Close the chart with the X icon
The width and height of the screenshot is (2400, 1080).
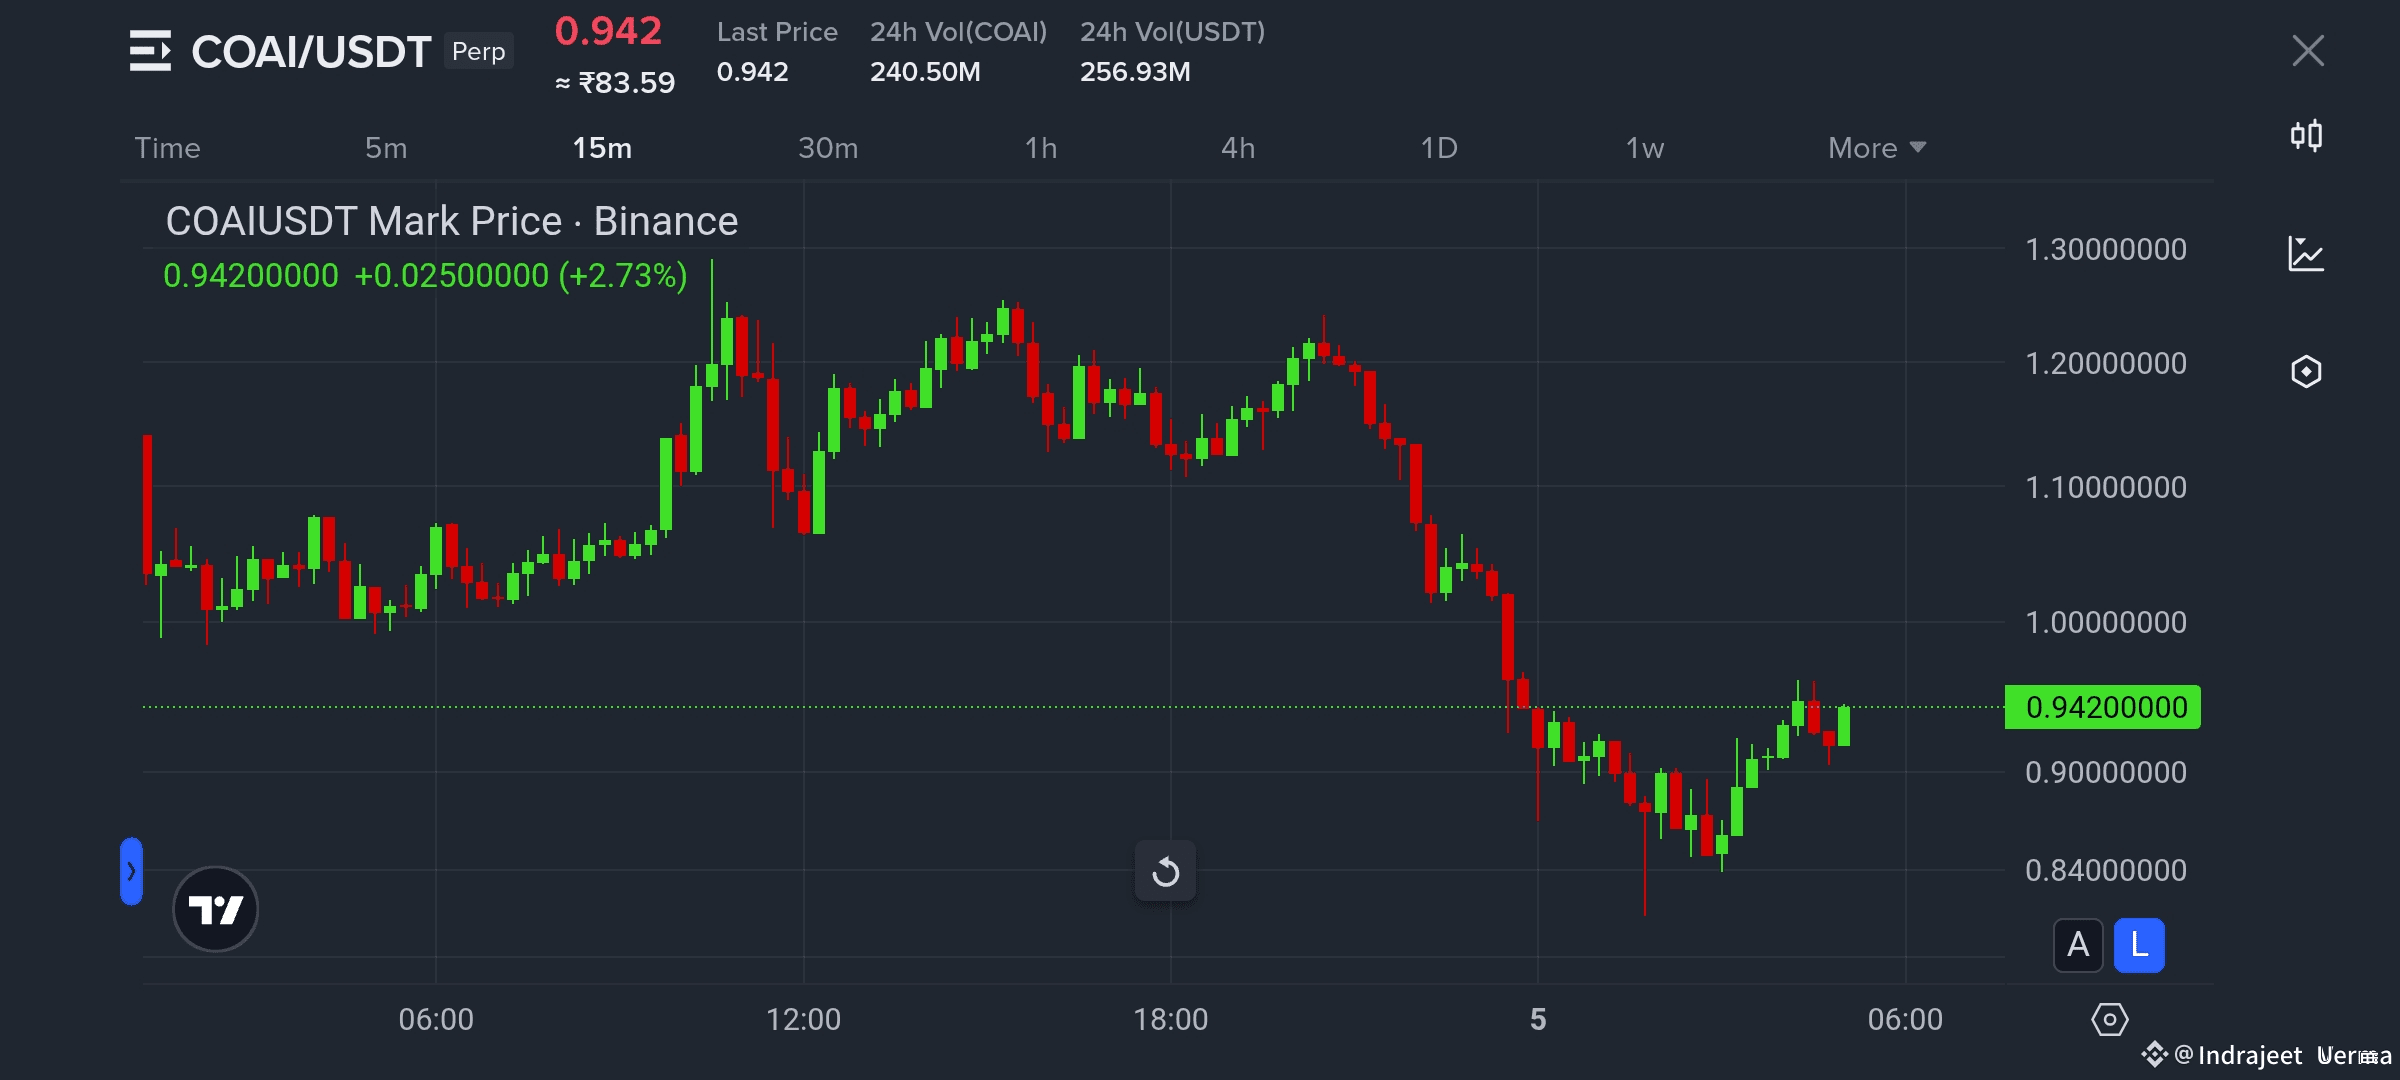tap(2308, 51)
